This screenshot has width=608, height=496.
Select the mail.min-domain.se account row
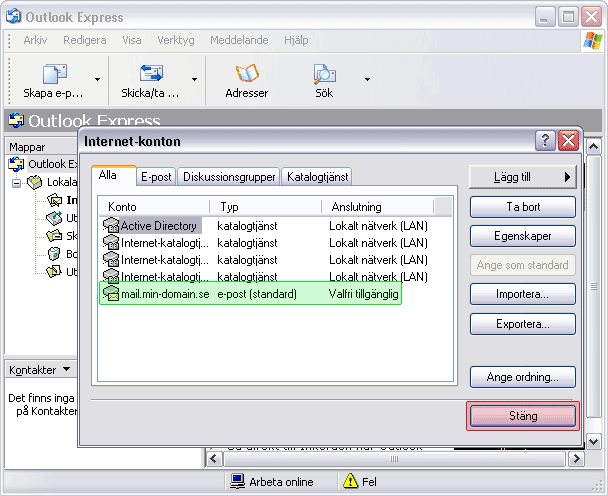(250, 293)
